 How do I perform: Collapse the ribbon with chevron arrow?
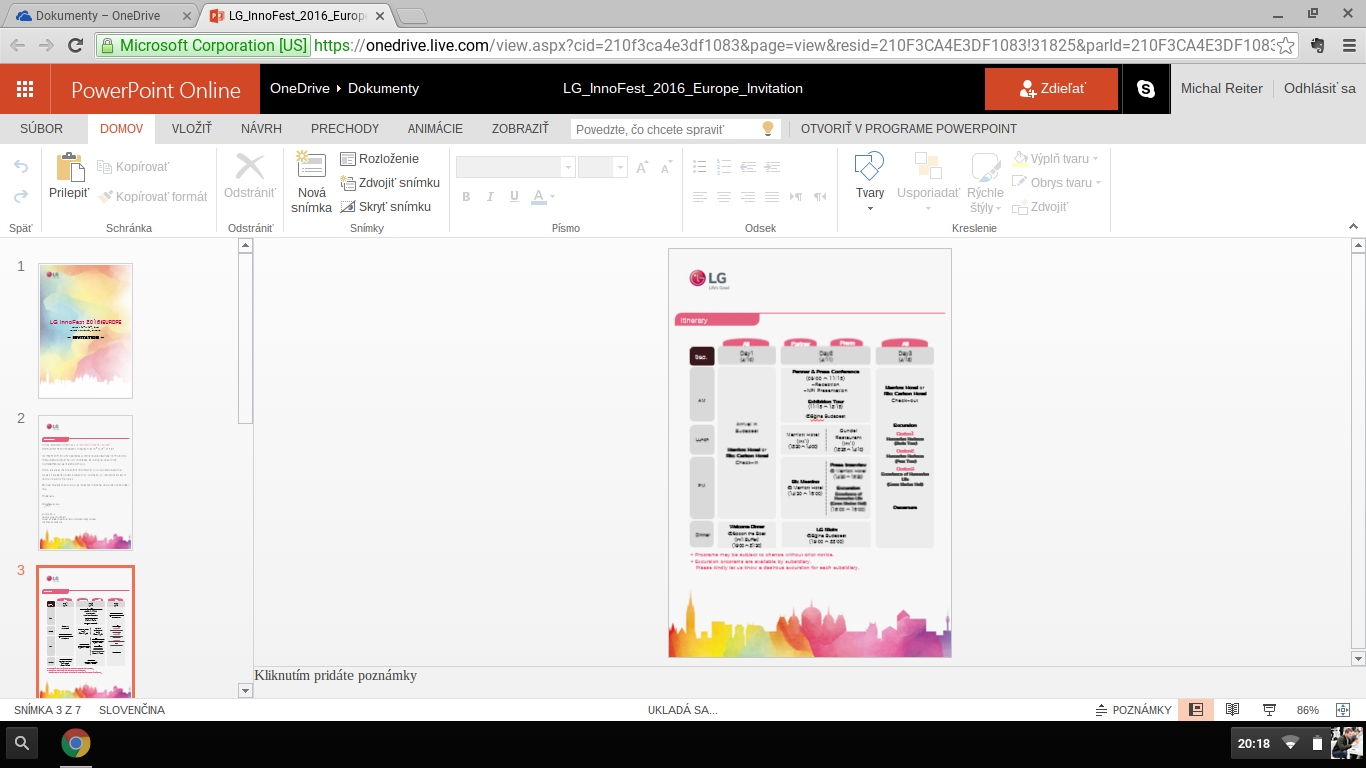tap(1354, 227)
